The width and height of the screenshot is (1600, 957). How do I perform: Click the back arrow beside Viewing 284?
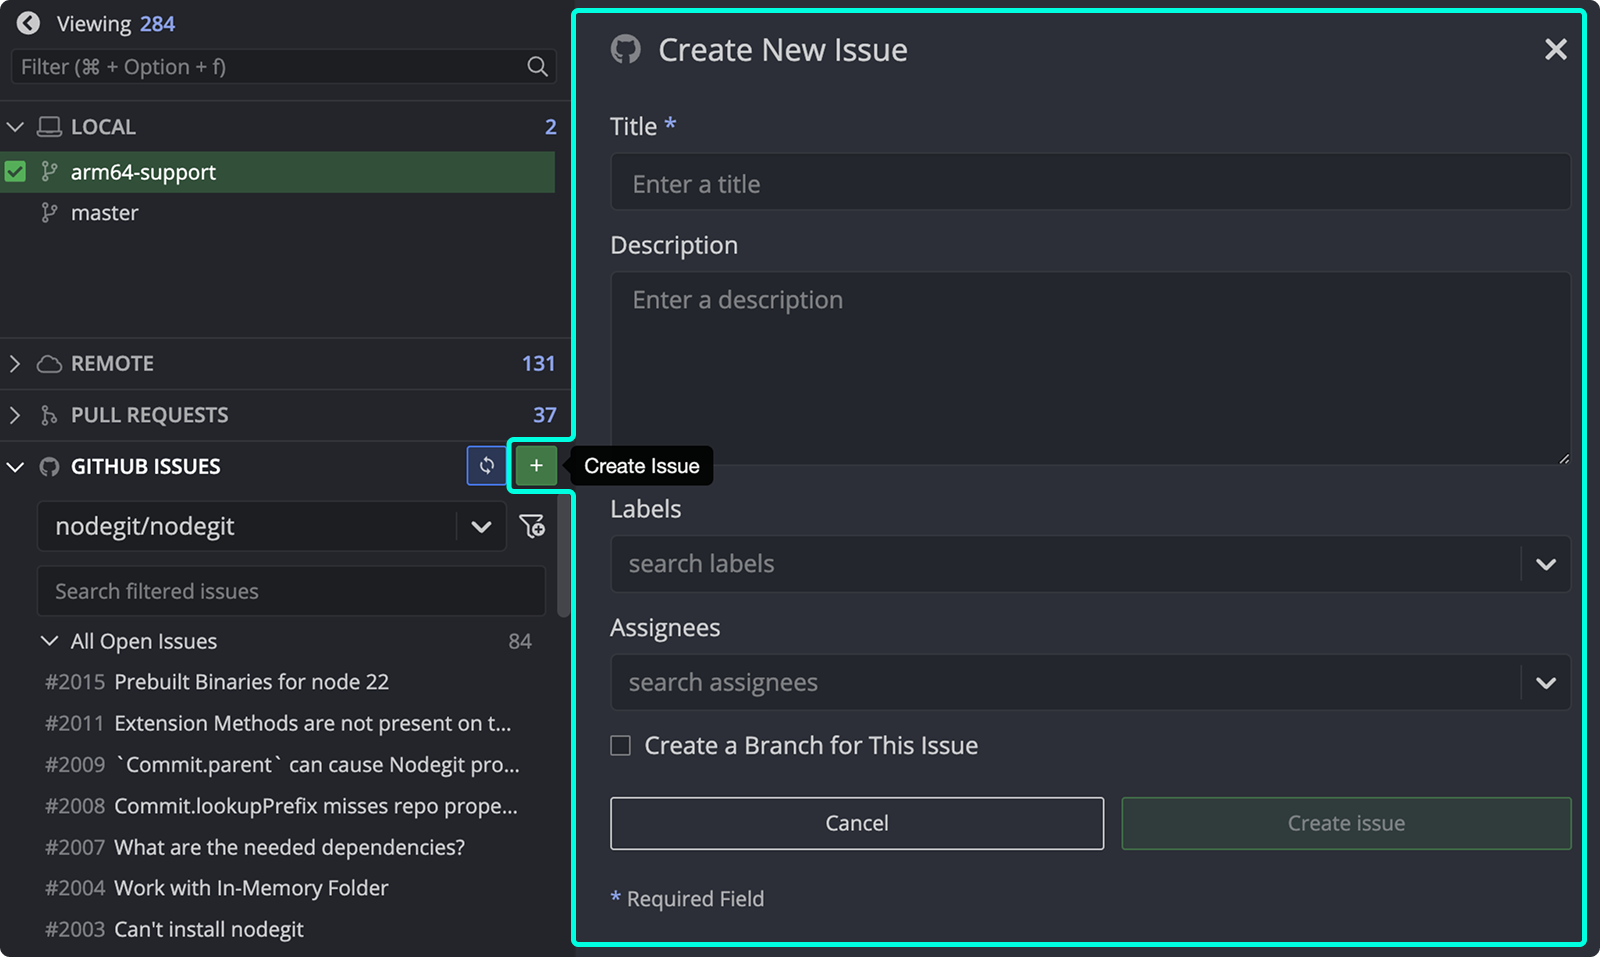[x=27, y=22]
